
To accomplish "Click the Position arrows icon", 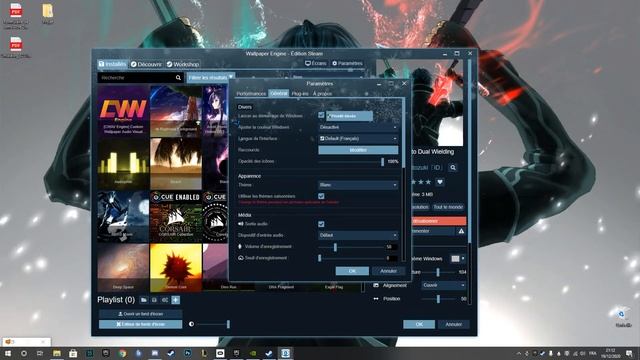I will coord(376,299).
